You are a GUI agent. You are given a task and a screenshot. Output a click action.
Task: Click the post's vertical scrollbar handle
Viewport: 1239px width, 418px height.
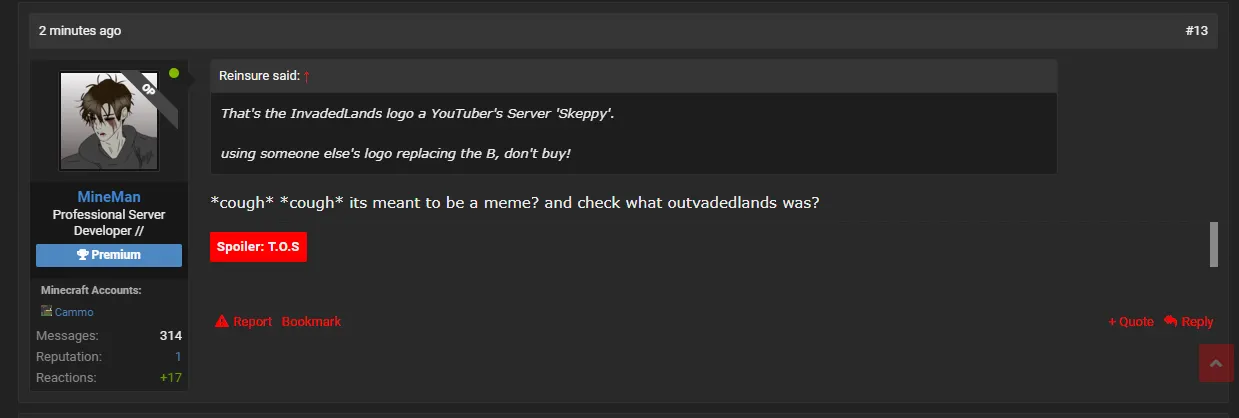tap(1214, 244)
